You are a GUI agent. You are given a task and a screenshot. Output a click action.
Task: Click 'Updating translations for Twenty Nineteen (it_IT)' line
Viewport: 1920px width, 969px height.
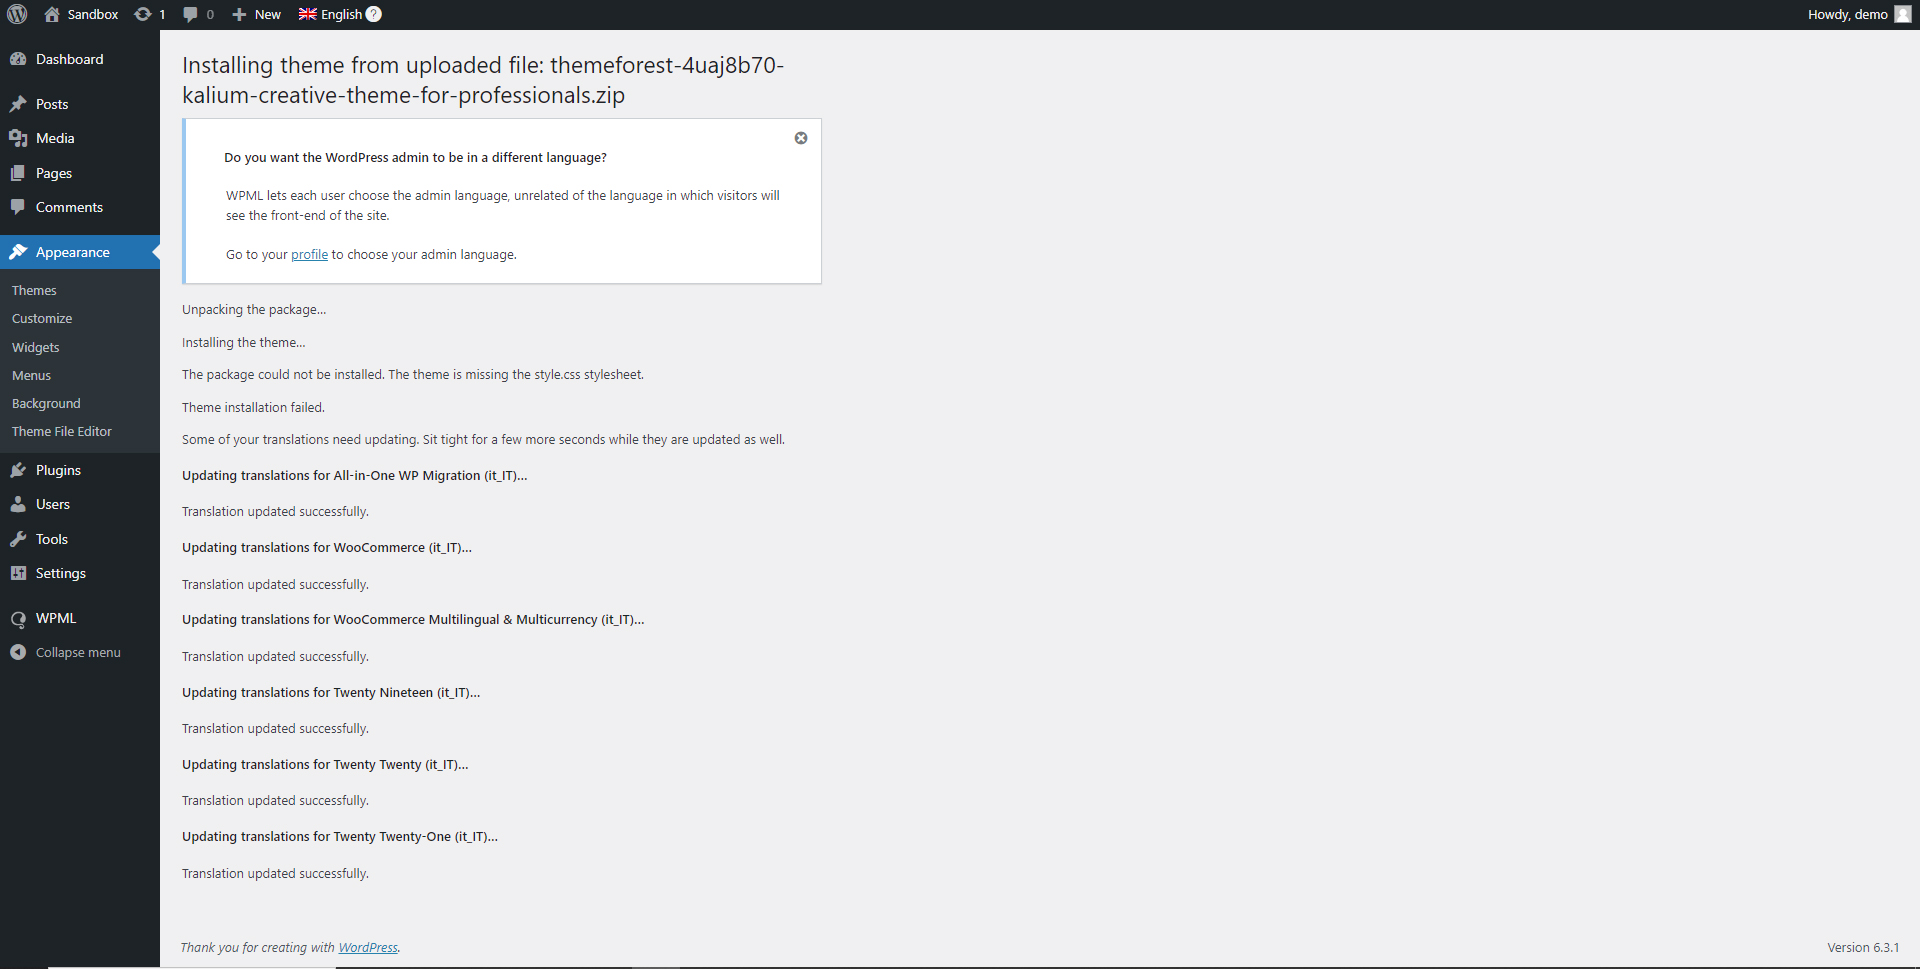tap(331, 692)
